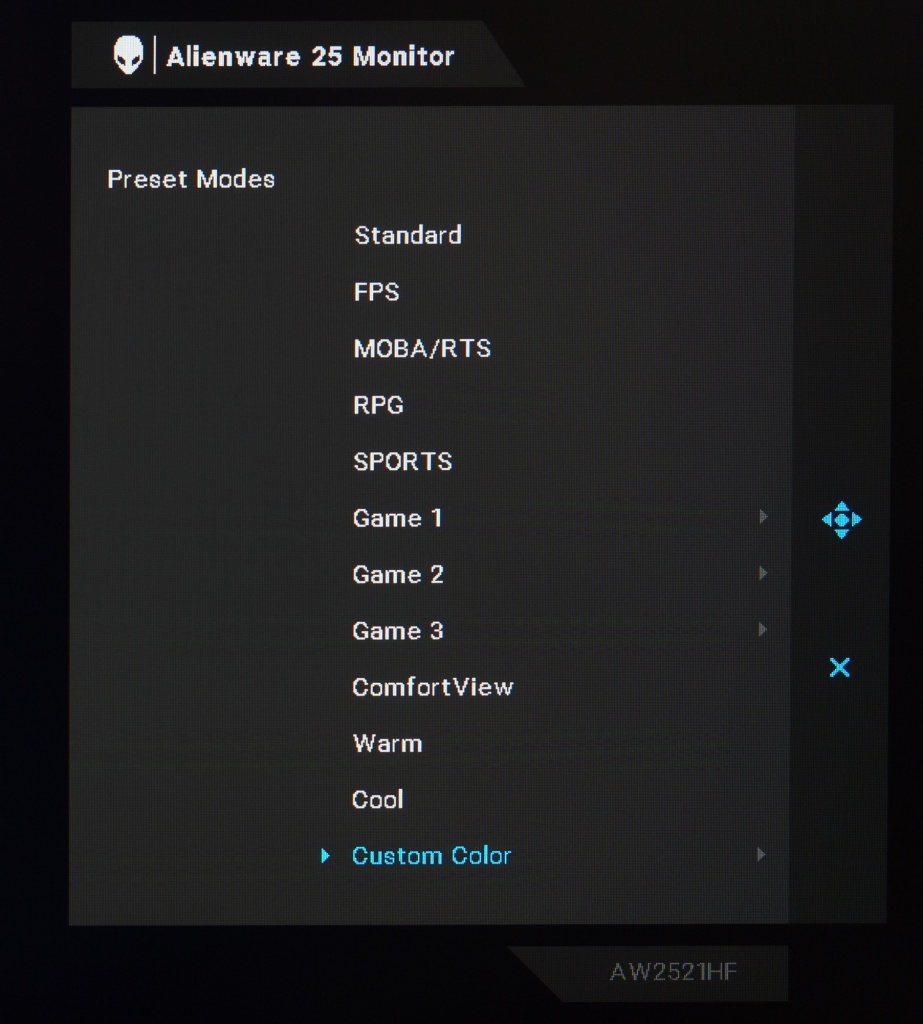The height and width of the screenshot is (1024, 923).
Task: Expand the Game 2 submenu arrow
Action: click(x=763, y=573)
